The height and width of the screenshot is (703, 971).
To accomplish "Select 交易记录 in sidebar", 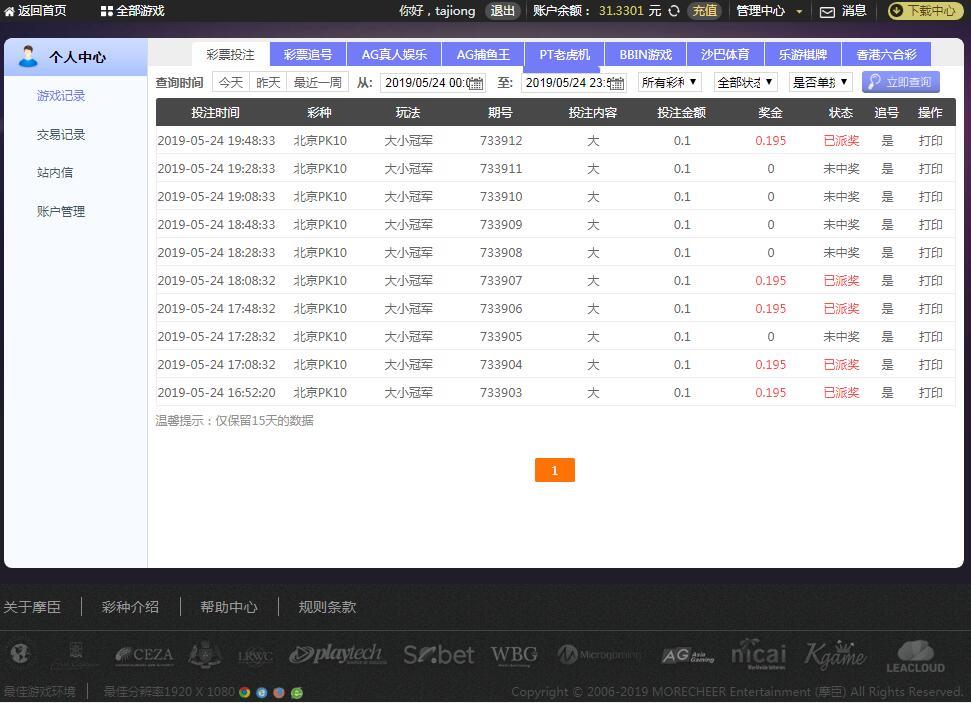I will [61, 134].
